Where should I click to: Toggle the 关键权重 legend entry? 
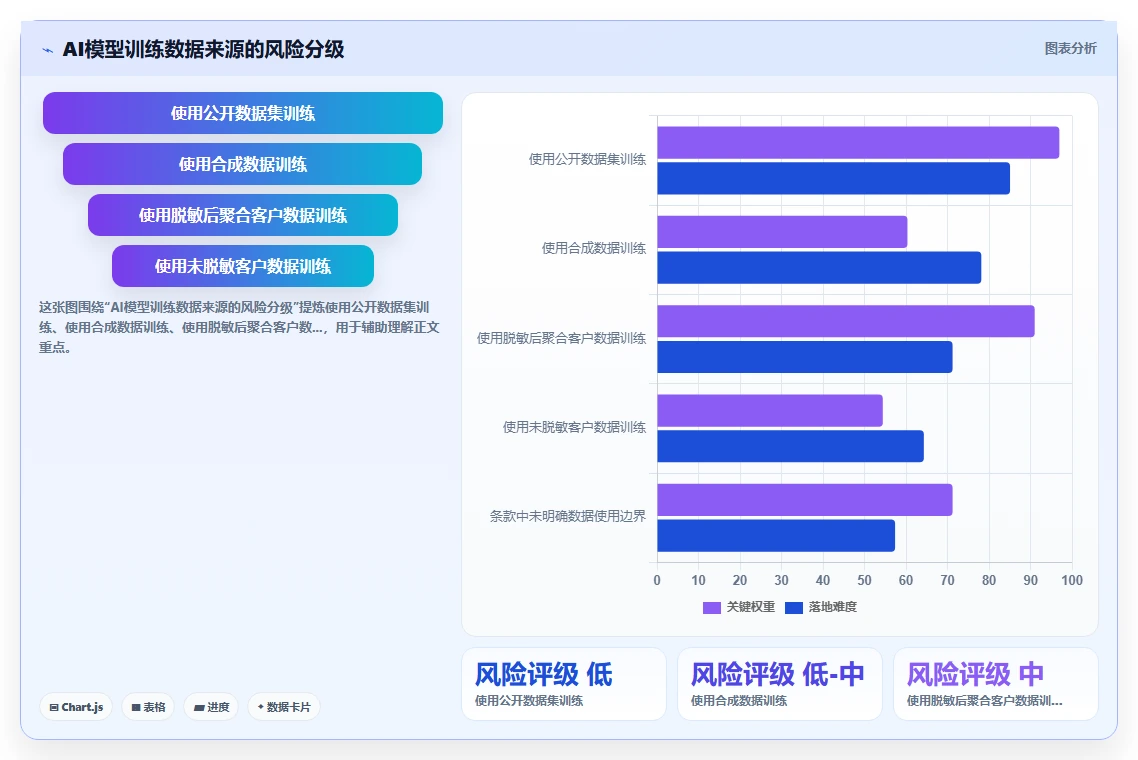[739, 607]
